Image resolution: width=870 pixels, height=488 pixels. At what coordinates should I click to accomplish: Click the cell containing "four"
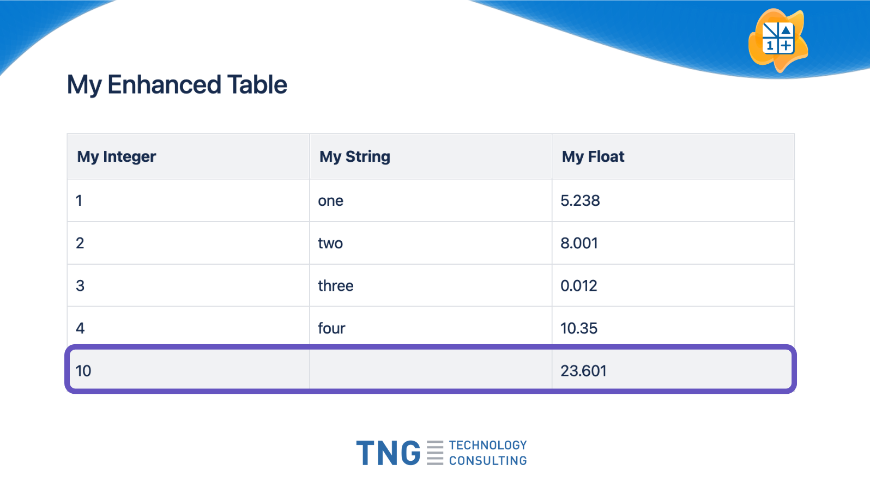pyautogui.click(x=332, y=328)
